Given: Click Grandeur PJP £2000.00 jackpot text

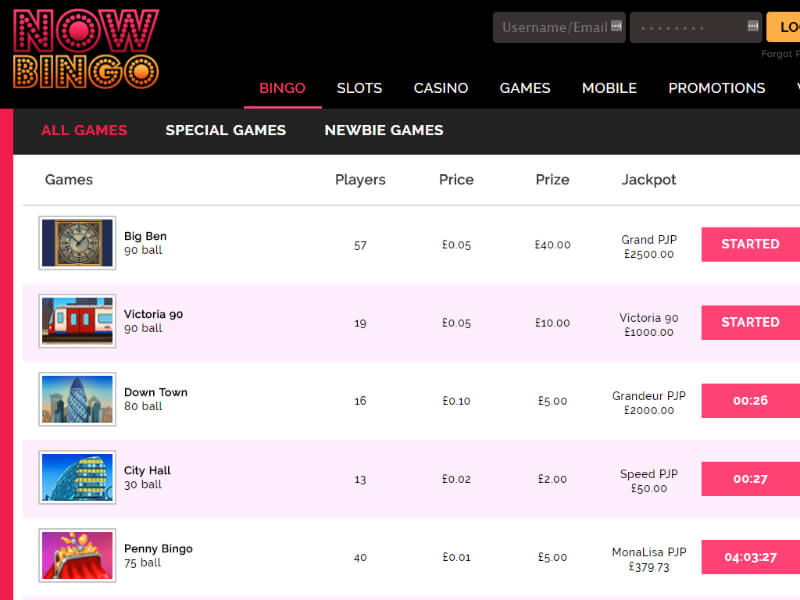Looking at the screenshot, I should tap(649, 403).
